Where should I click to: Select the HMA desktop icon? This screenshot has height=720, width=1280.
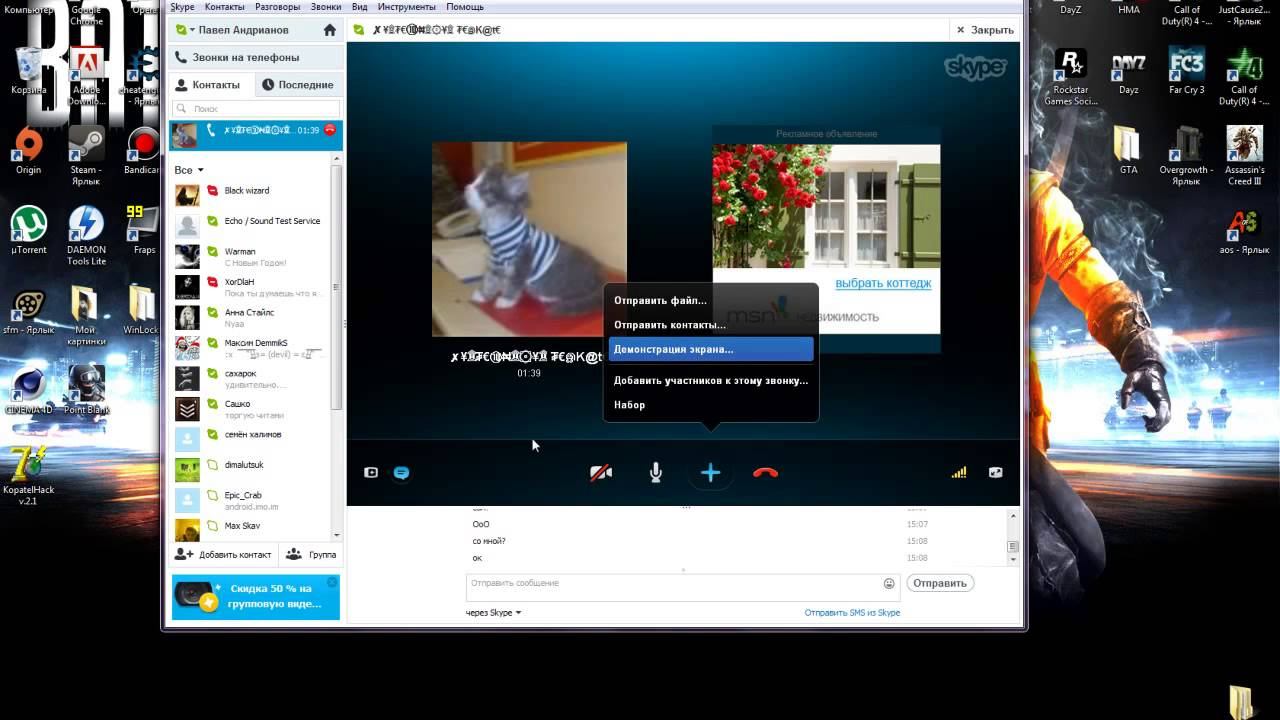coord(1128,8)
